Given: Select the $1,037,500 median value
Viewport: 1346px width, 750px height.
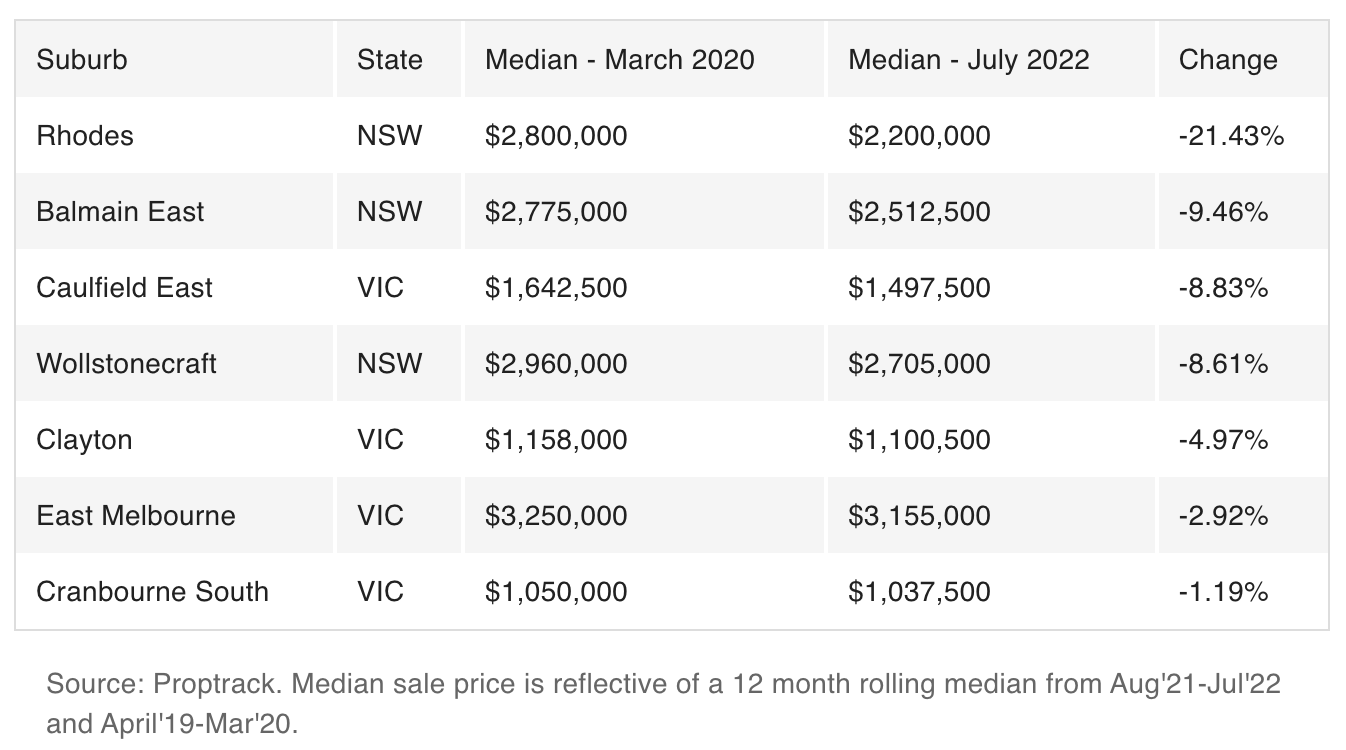Looking at the screenshot, I should coord(919,592).
